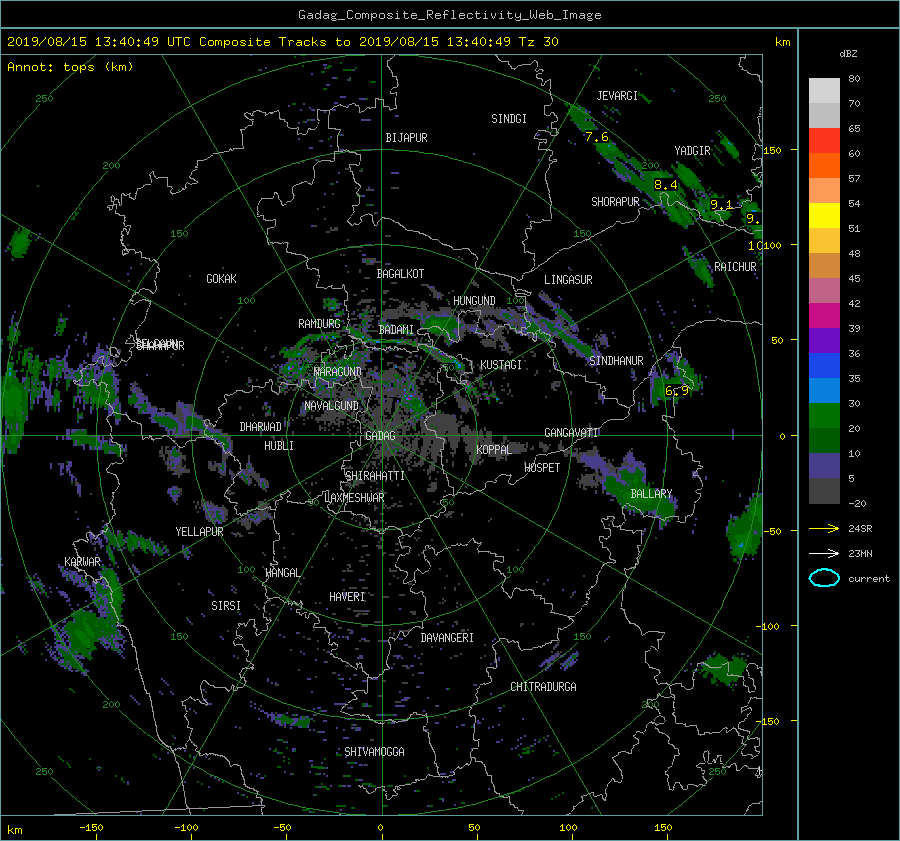This screenshot has height=841, width=900.
Task: Click the SHIVAMOGGA city label
Action: point(374,751)
